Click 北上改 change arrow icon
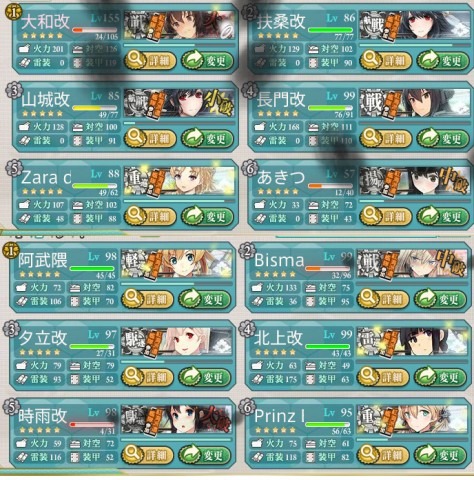 (x=425, y=376)
